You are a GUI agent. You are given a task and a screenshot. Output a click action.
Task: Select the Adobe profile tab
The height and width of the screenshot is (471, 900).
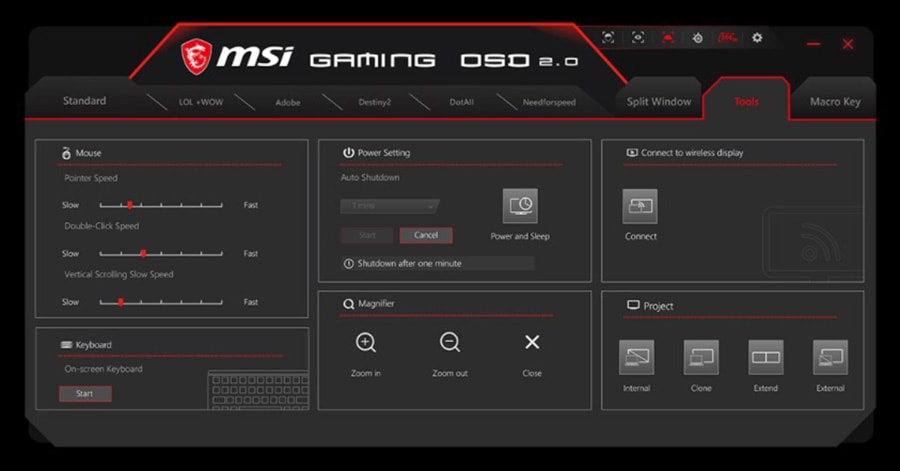point(288,102)
